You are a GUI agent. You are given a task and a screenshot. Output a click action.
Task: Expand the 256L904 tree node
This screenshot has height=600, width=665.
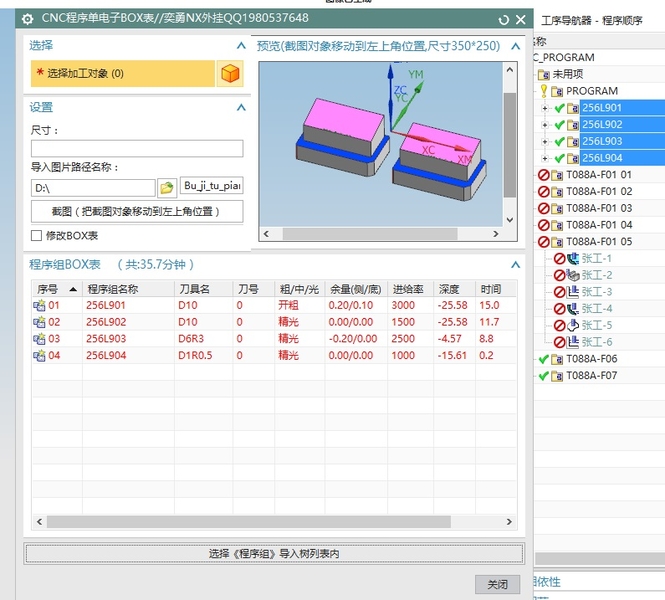tap(545, 158)
